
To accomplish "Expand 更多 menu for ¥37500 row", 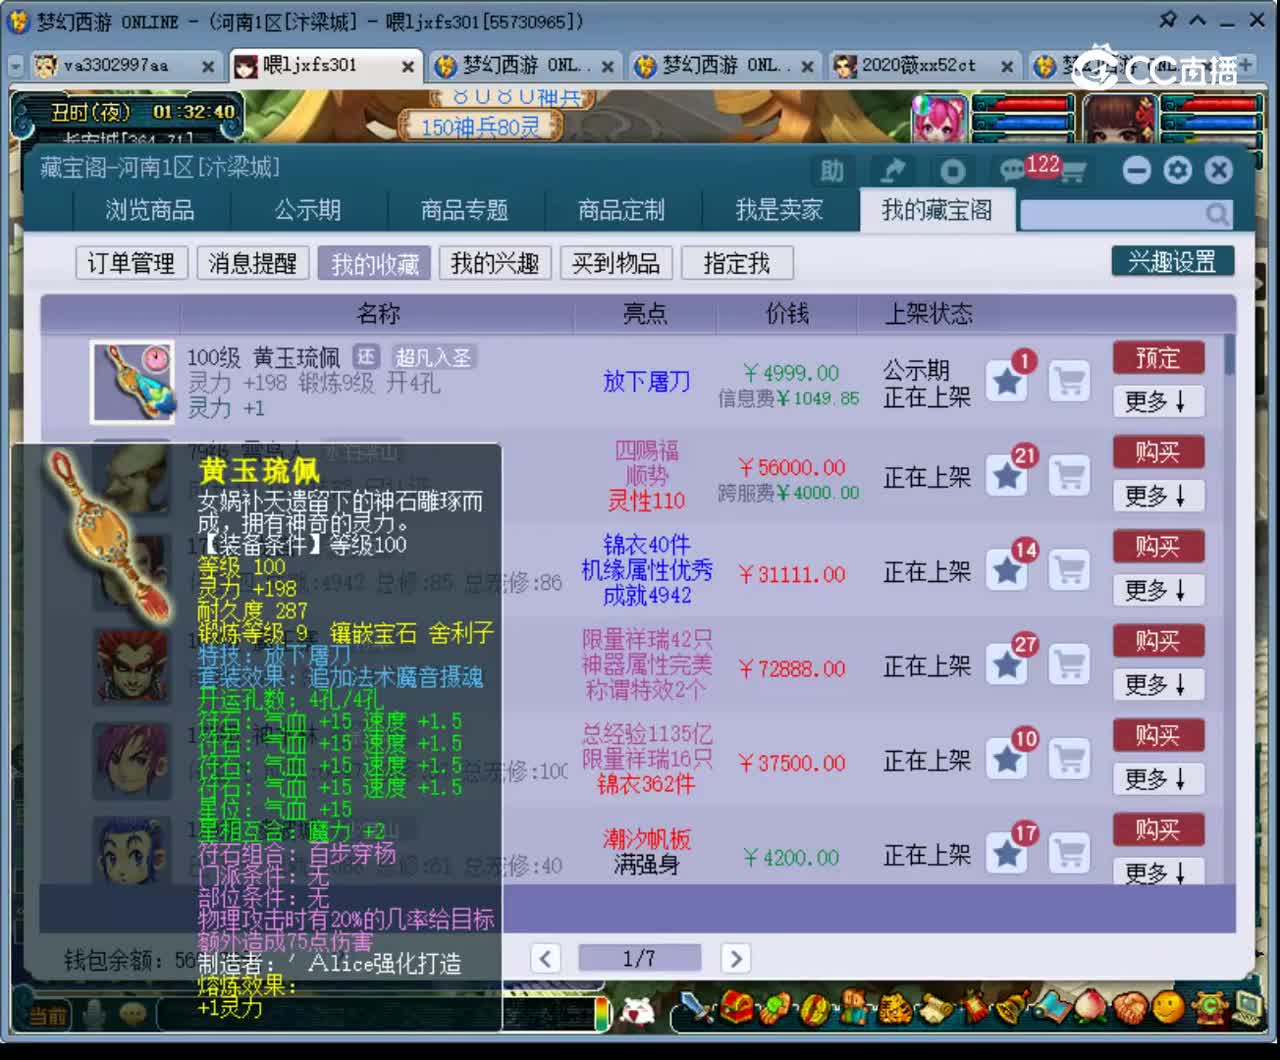I will (1158, 779).
